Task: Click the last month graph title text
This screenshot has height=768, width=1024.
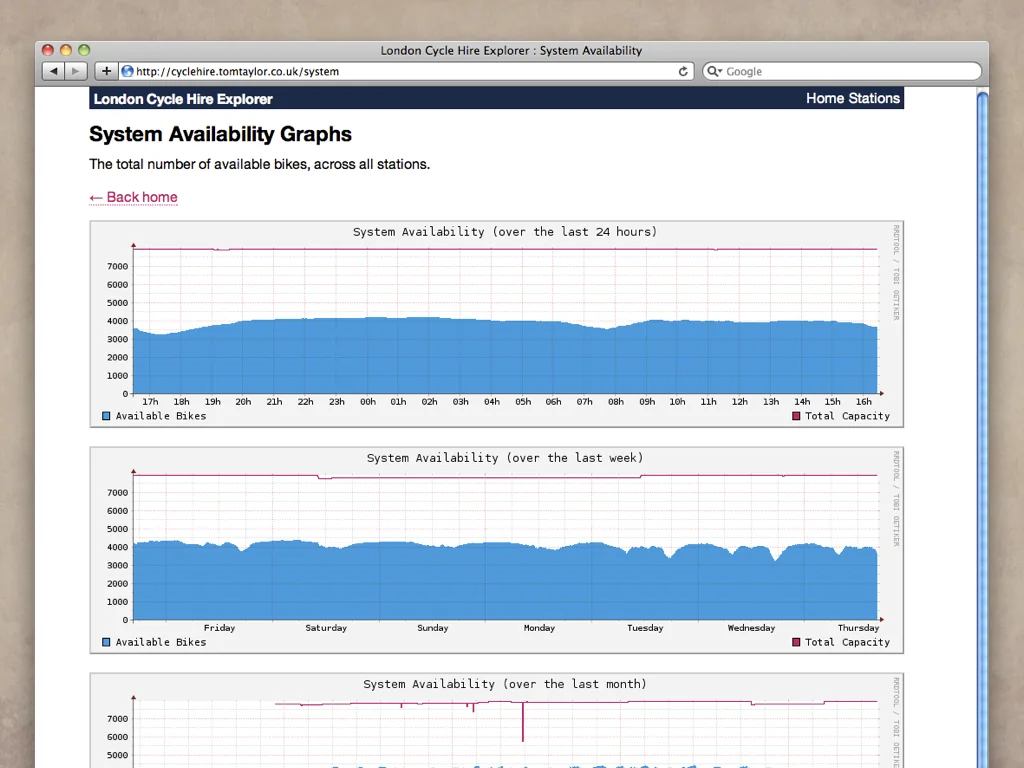Action: click(x=505, y=684)
